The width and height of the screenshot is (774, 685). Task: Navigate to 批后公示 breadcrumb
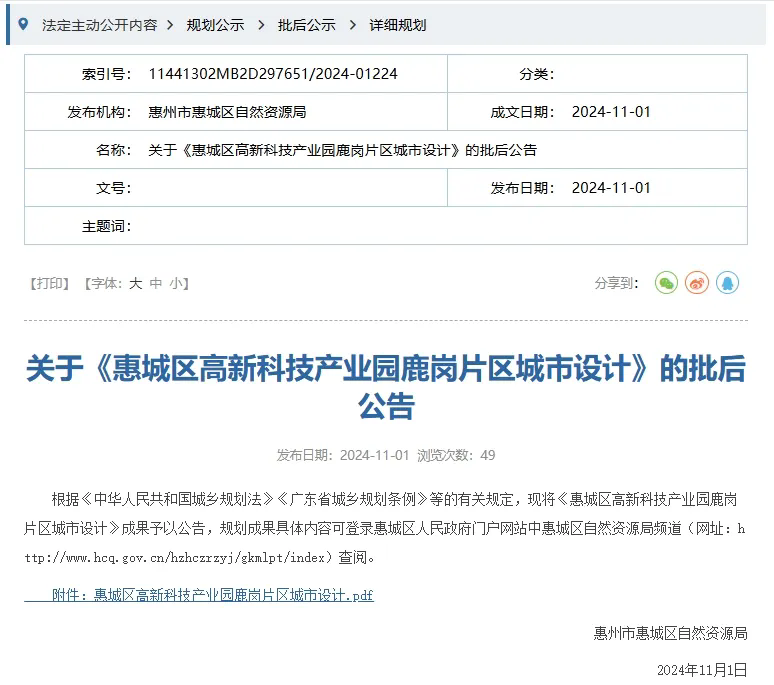tap(306, 24)
